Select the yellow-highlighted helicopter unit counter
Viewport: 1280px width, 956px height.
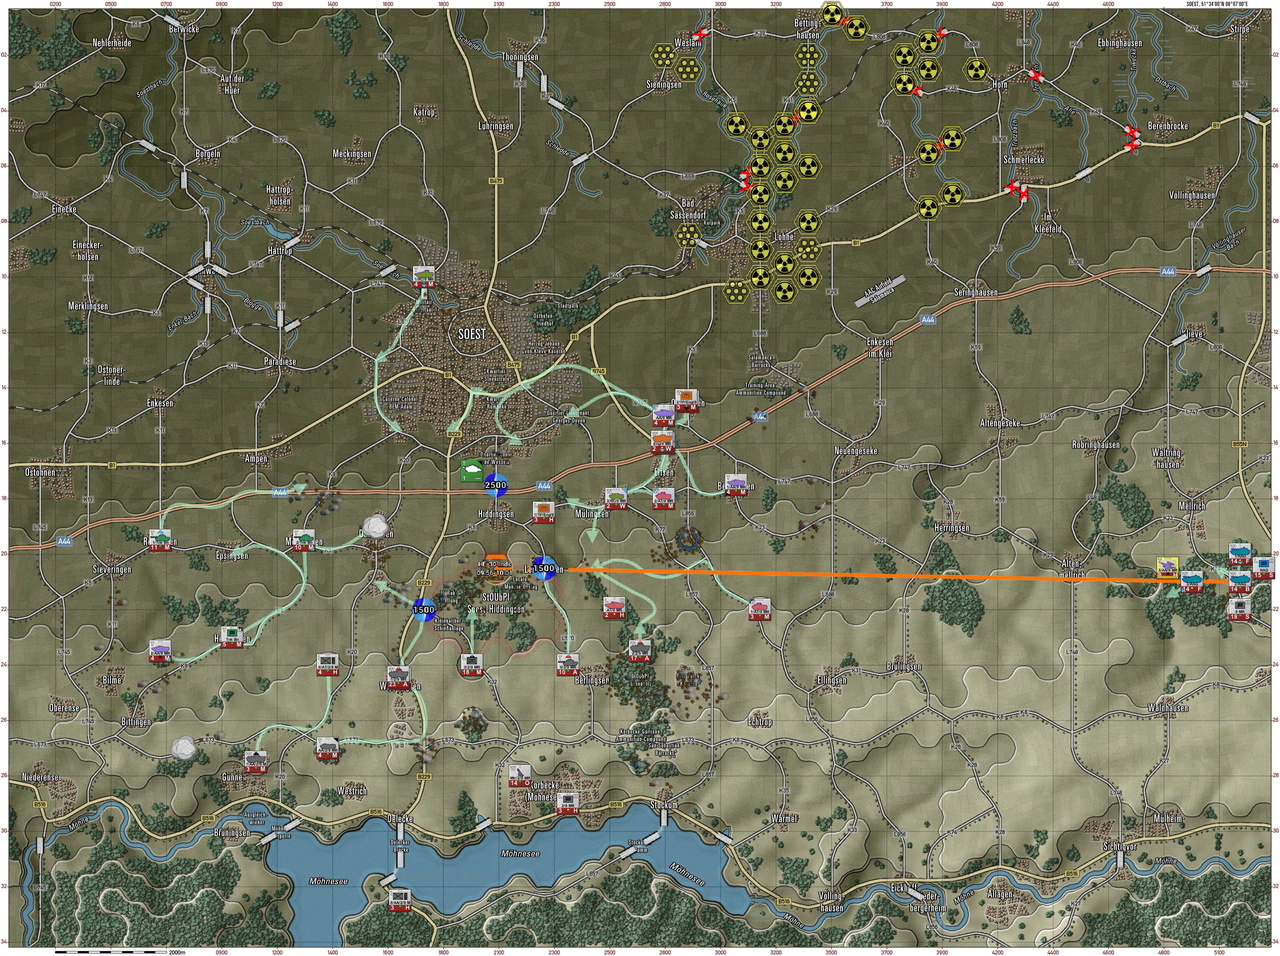pos(1167,568)
